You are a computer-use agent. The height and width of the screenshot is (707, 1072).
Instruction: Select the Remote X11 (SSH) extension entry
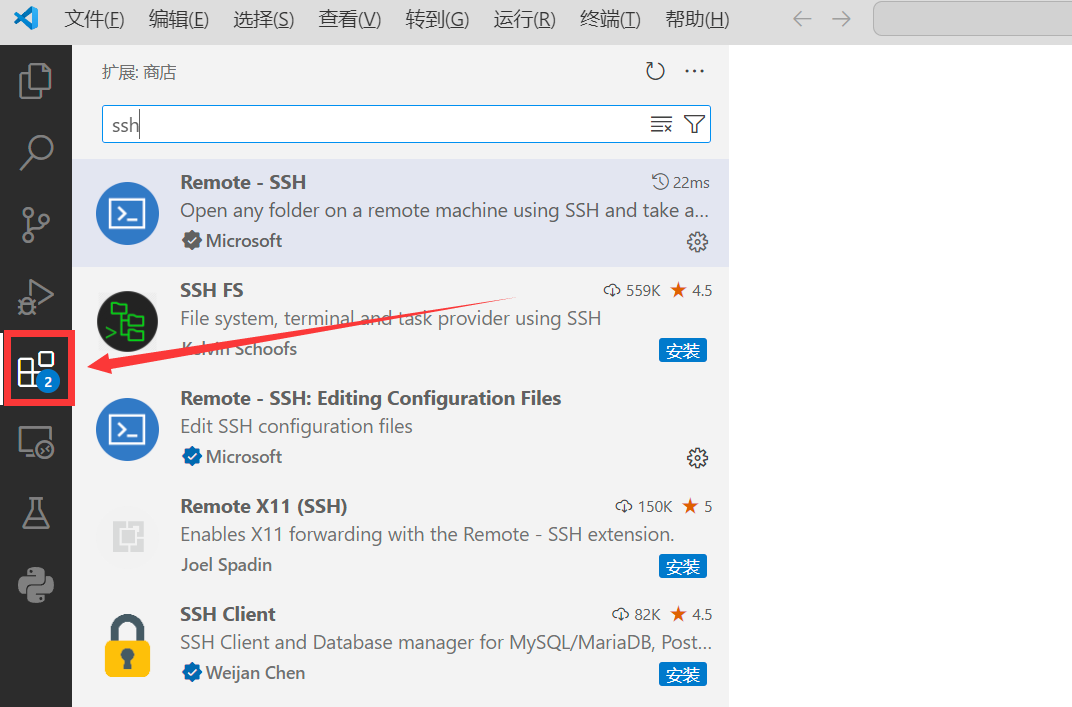coord(400,534)
